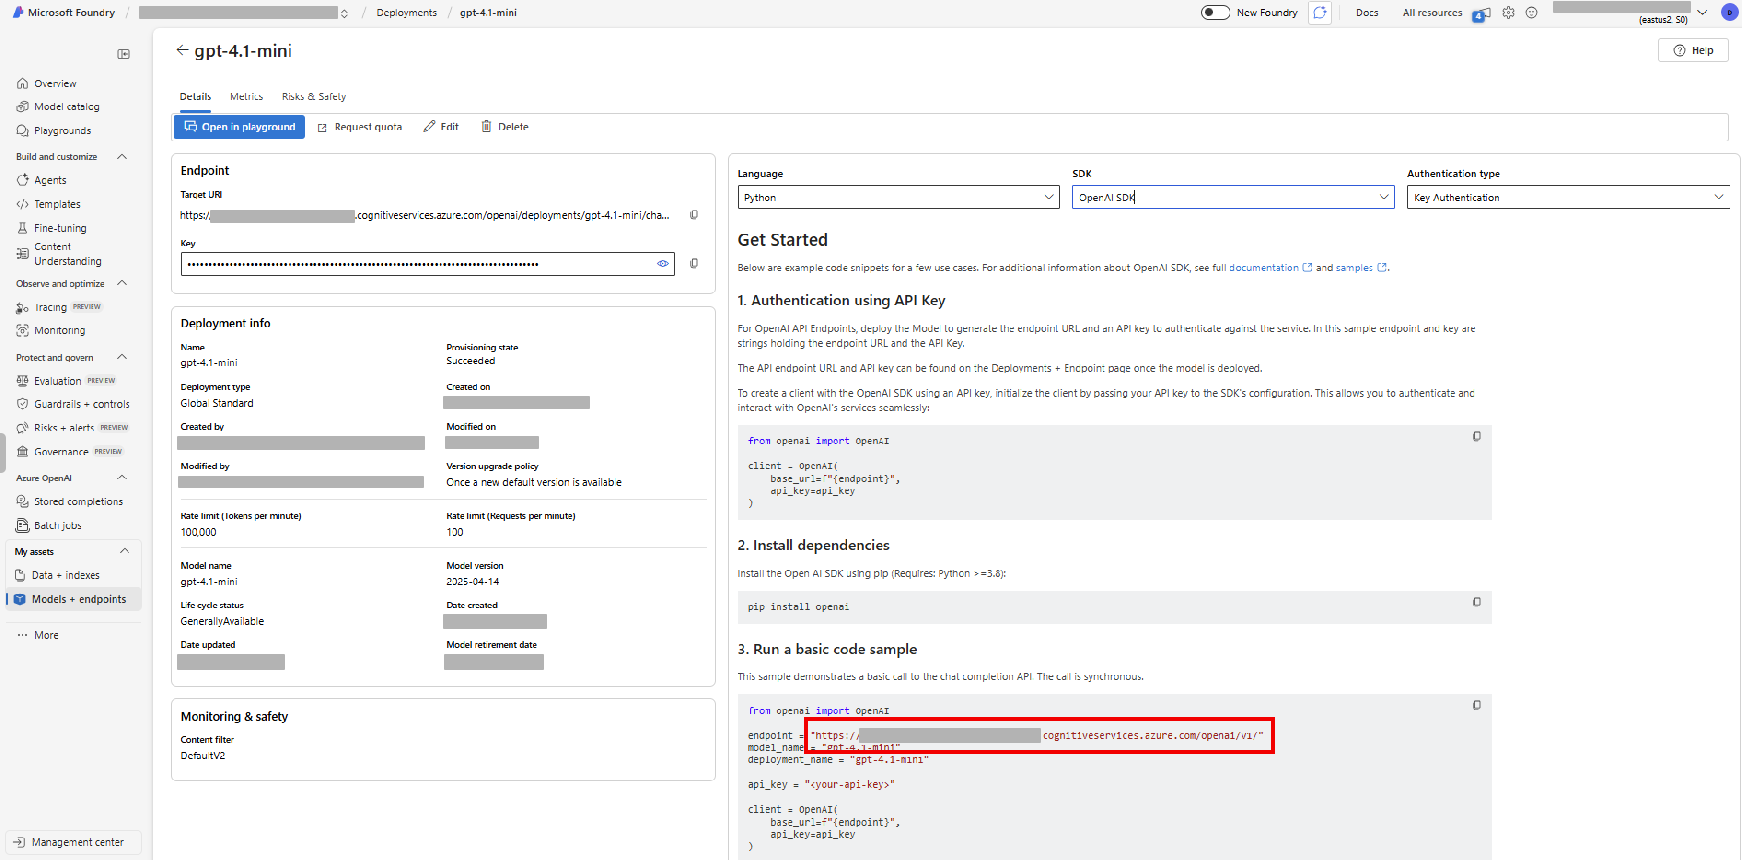The height and width of the screenshot is (860, 1742).
Task: Open the announcements megaphone icon with badge 4
Action: pos(1481,14)
